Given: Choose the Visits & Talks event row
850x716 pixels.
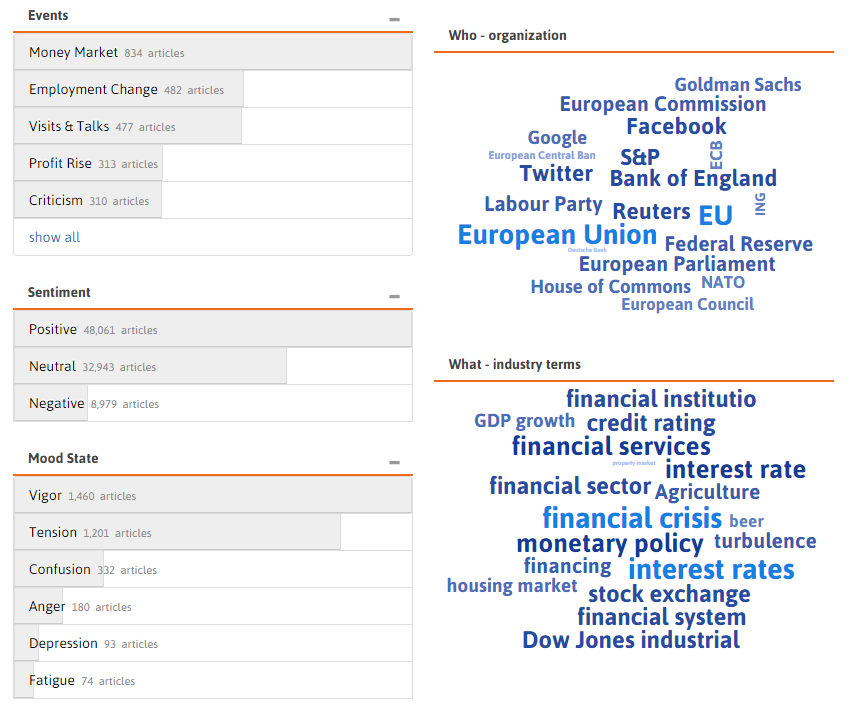Looking at the screenshot, I should (213, 126).
